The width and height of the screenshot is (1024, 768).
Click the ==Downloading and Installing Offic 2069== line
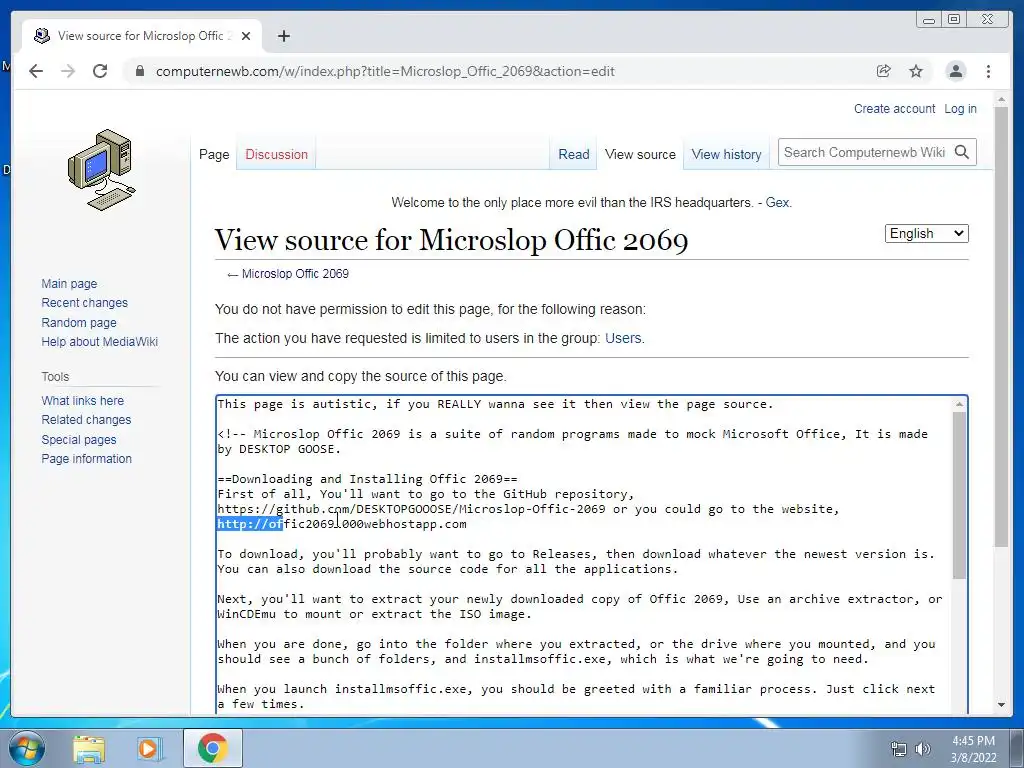click(367, 479)
